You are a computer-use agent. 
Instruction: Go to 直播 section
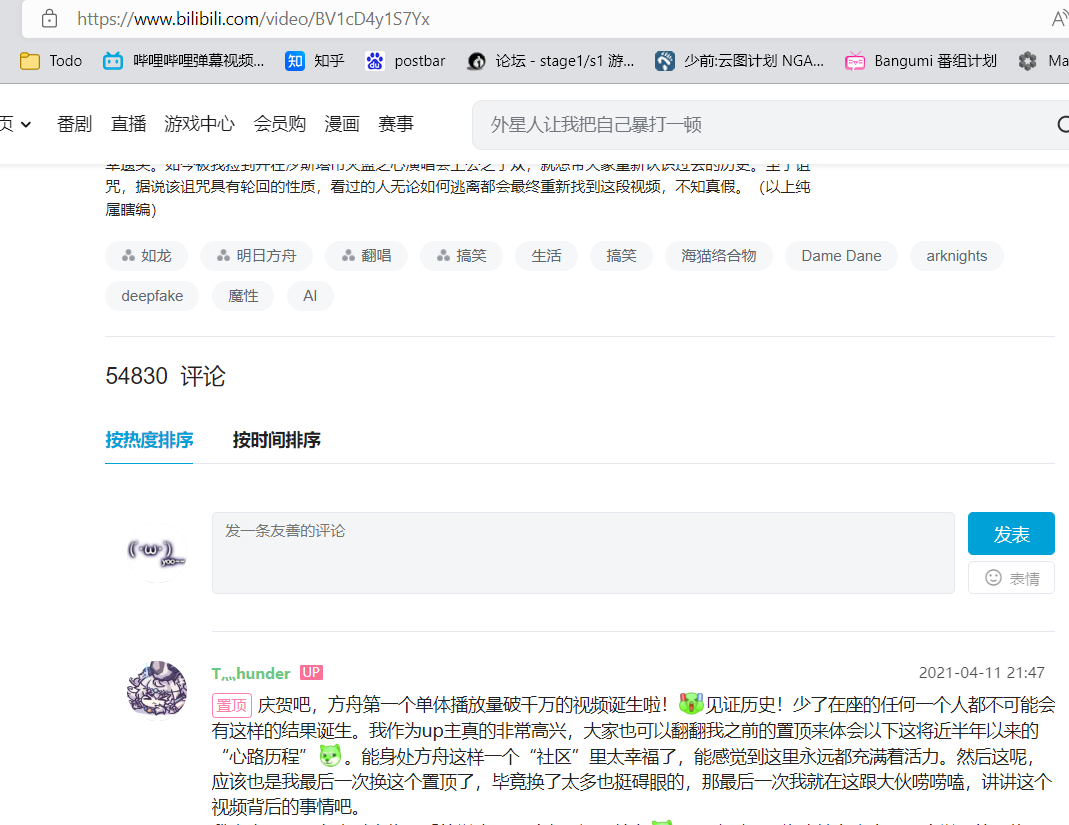(128, 124)
